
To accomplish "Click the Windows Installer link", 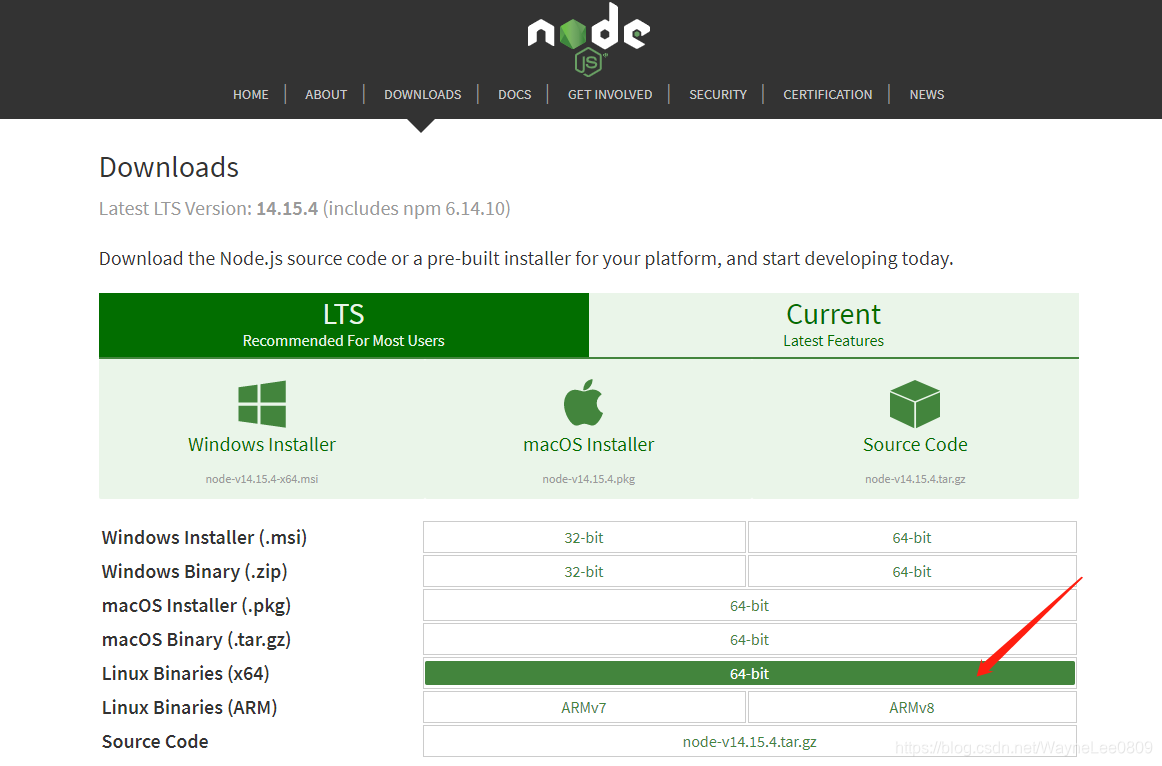I will coord(262,444).
